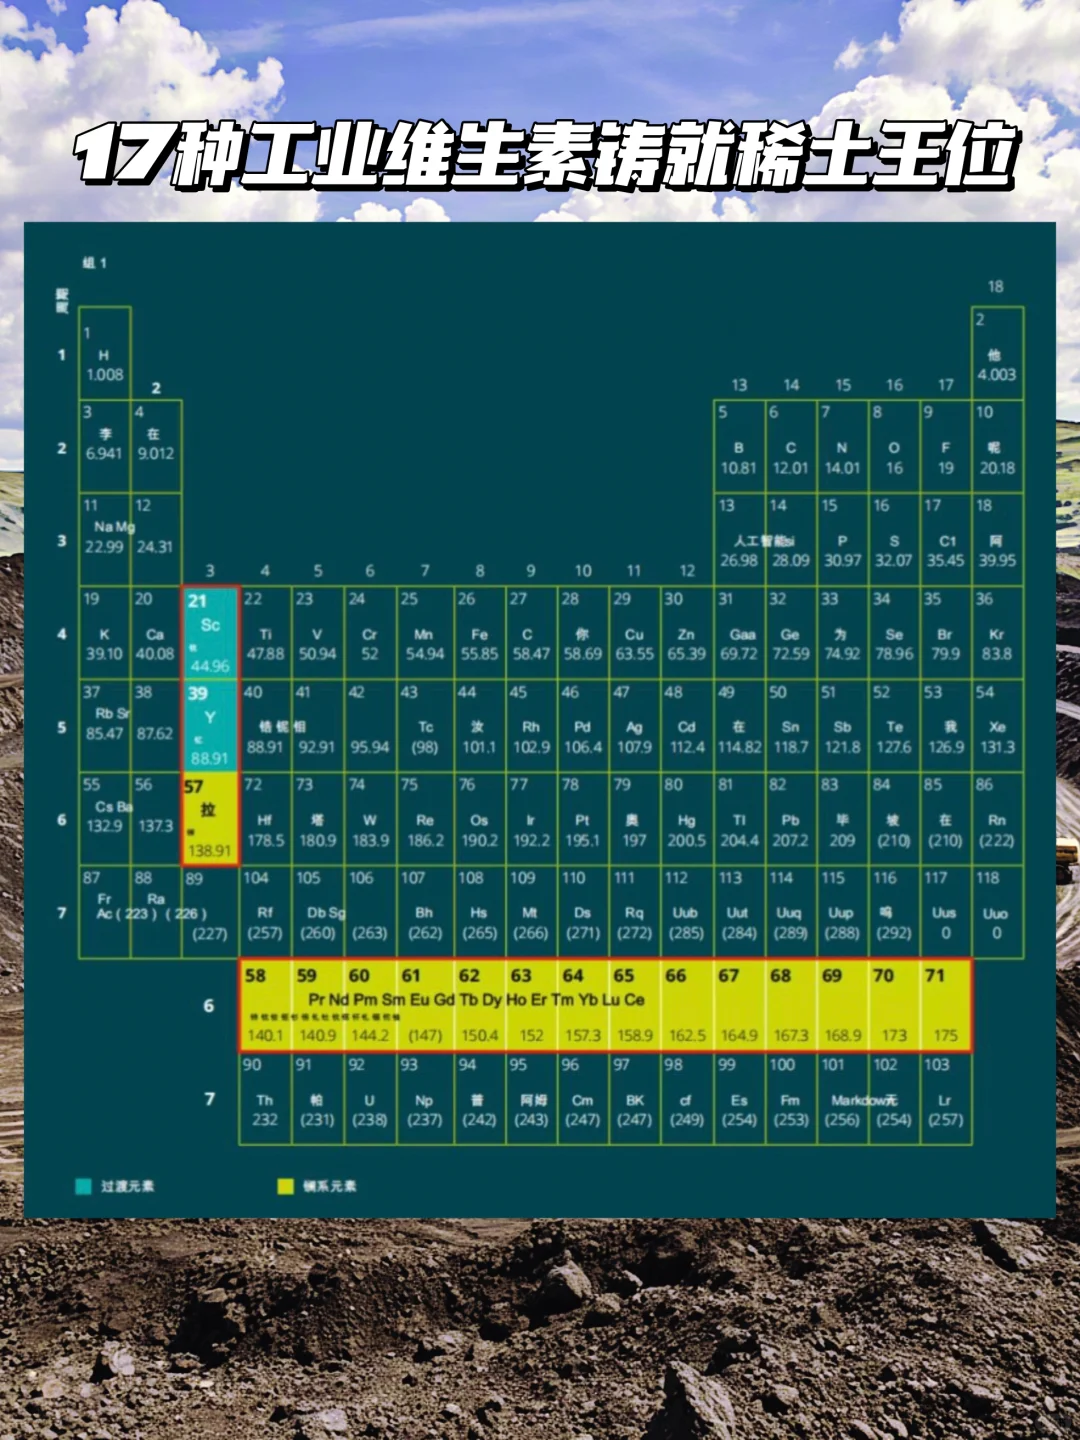Click the highlighted yttrium cell numbered 39
The width and height of the screenshot is (1080, 1440).
(x=210, y=725)
